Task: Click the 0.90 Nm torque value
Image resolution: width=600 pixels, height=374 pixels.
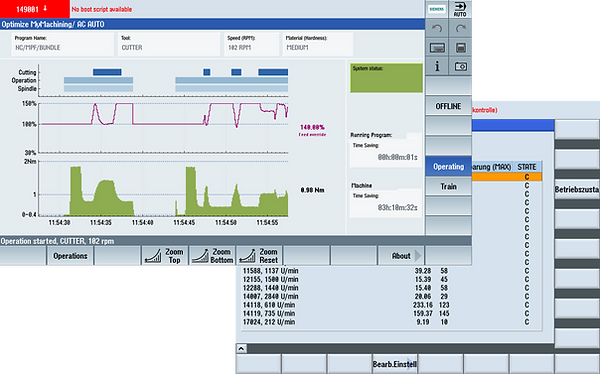Action: pos(312,190)
